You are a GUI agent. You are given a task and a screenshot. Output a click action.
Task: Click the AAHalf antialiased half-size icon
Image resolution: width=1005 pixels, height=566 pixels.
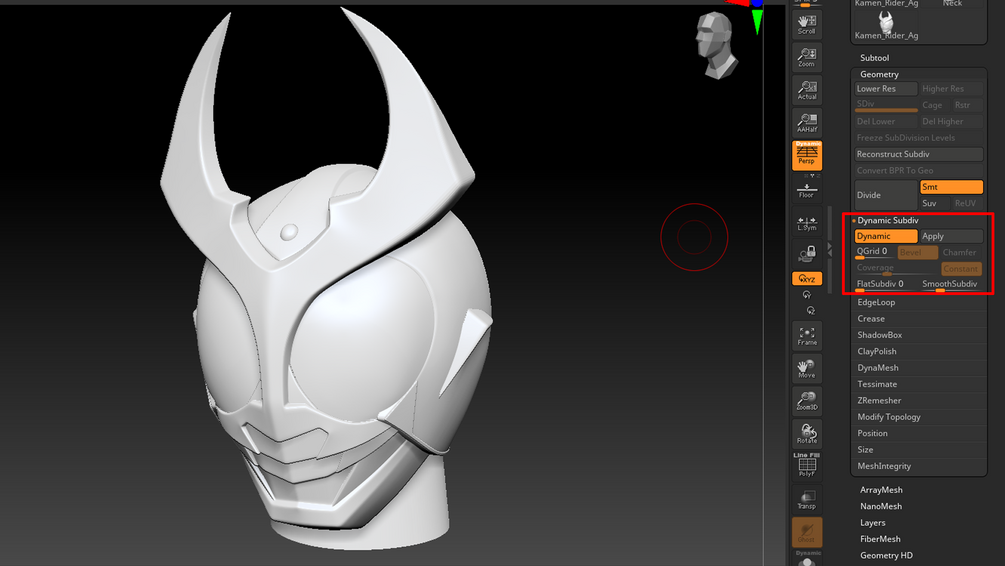(x=806, y=122)
